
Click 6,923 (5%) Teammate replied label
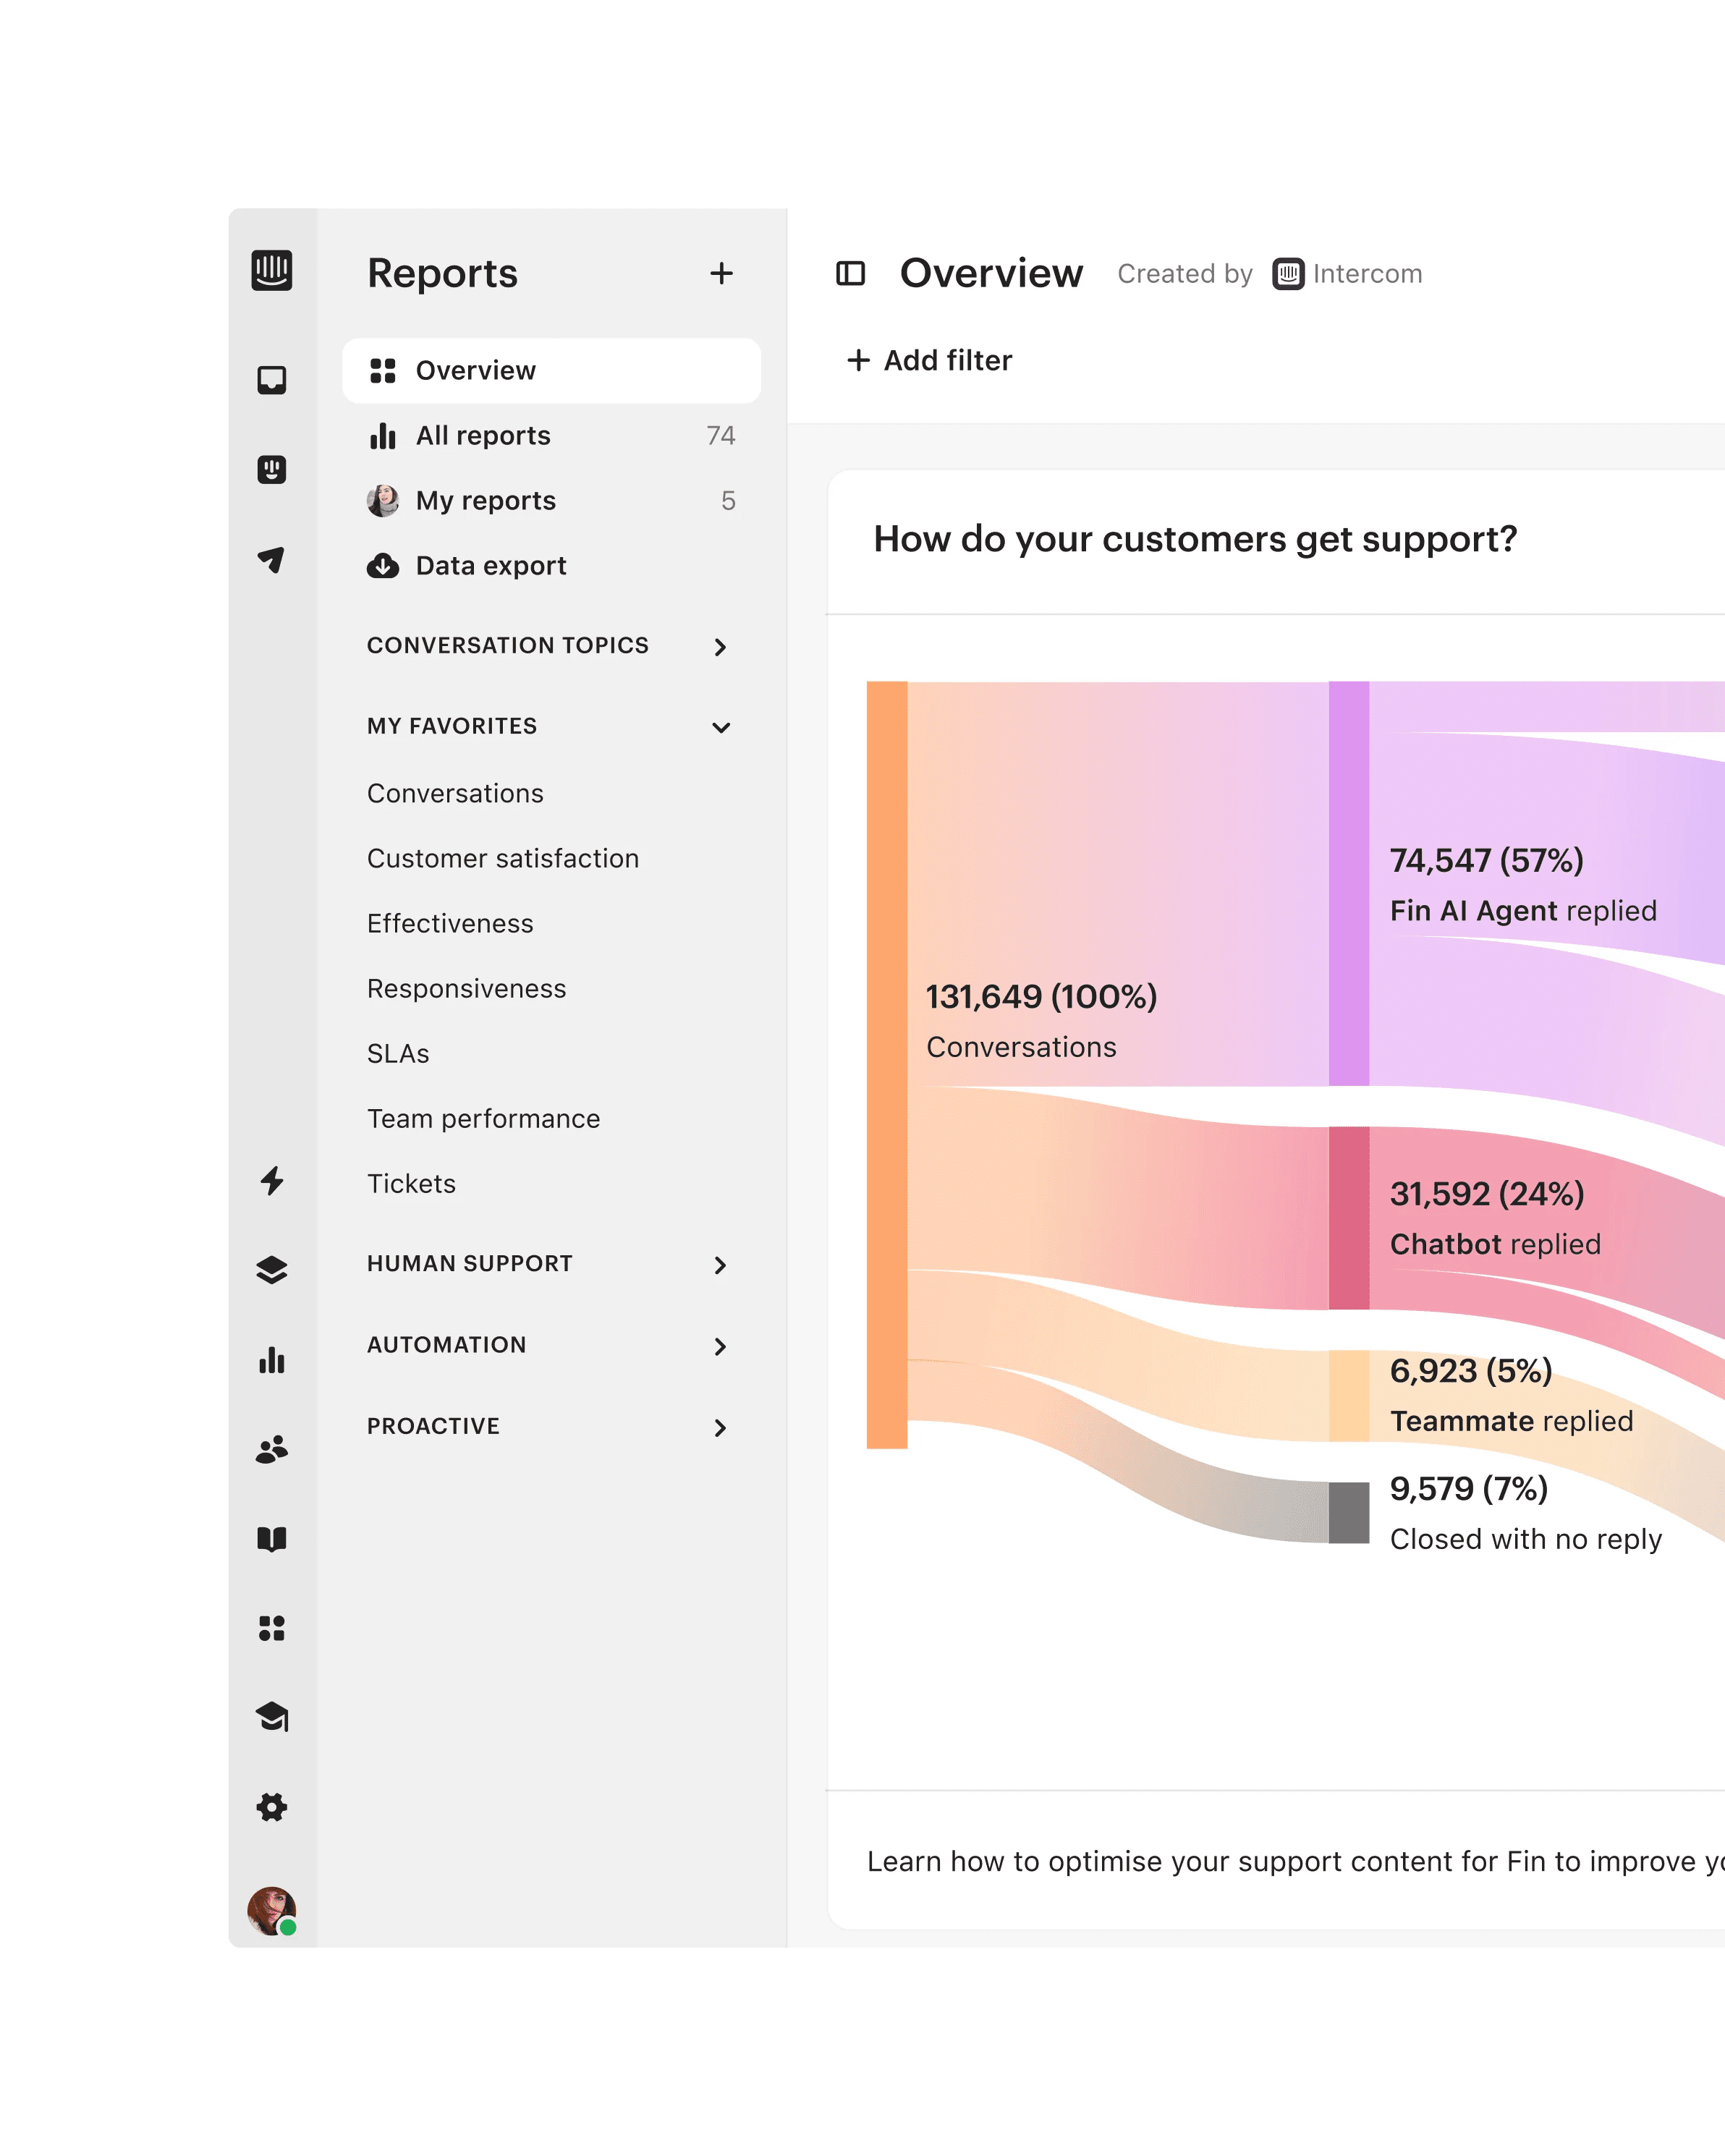point(1511,1395)
